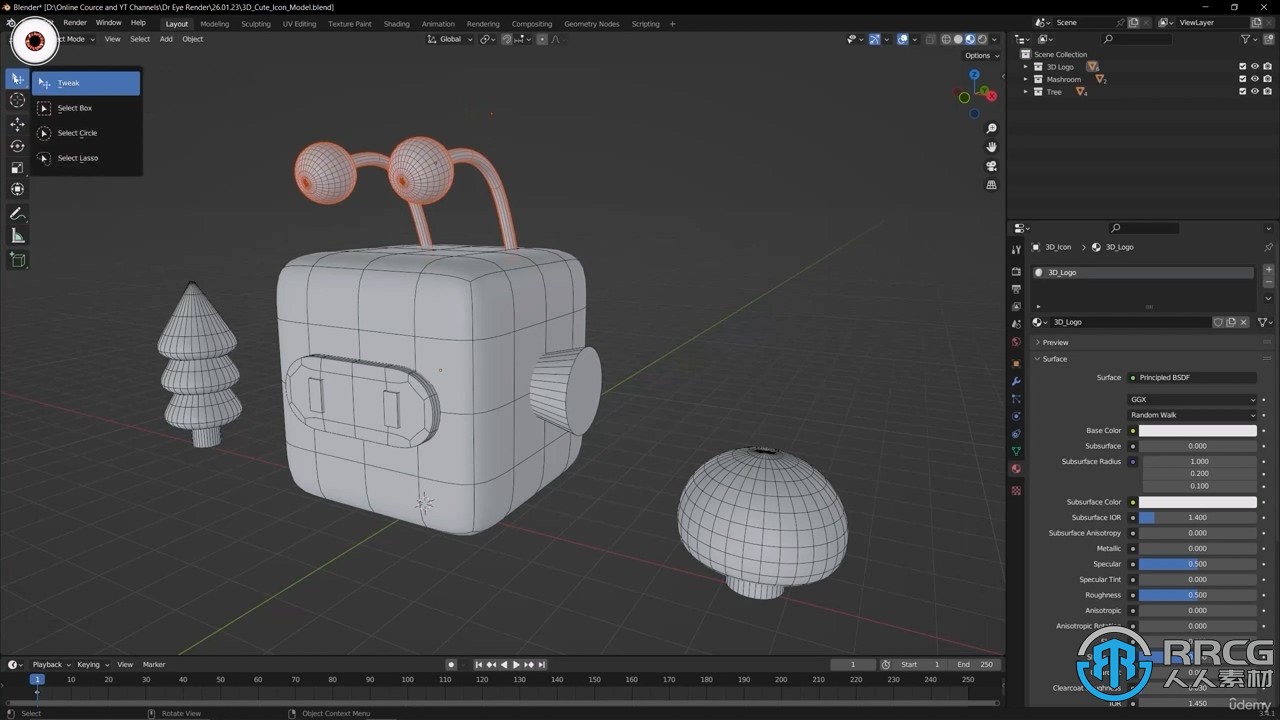Switch orthographic/perspective with grid icon

pyautogui.click(x=991, y=185)
